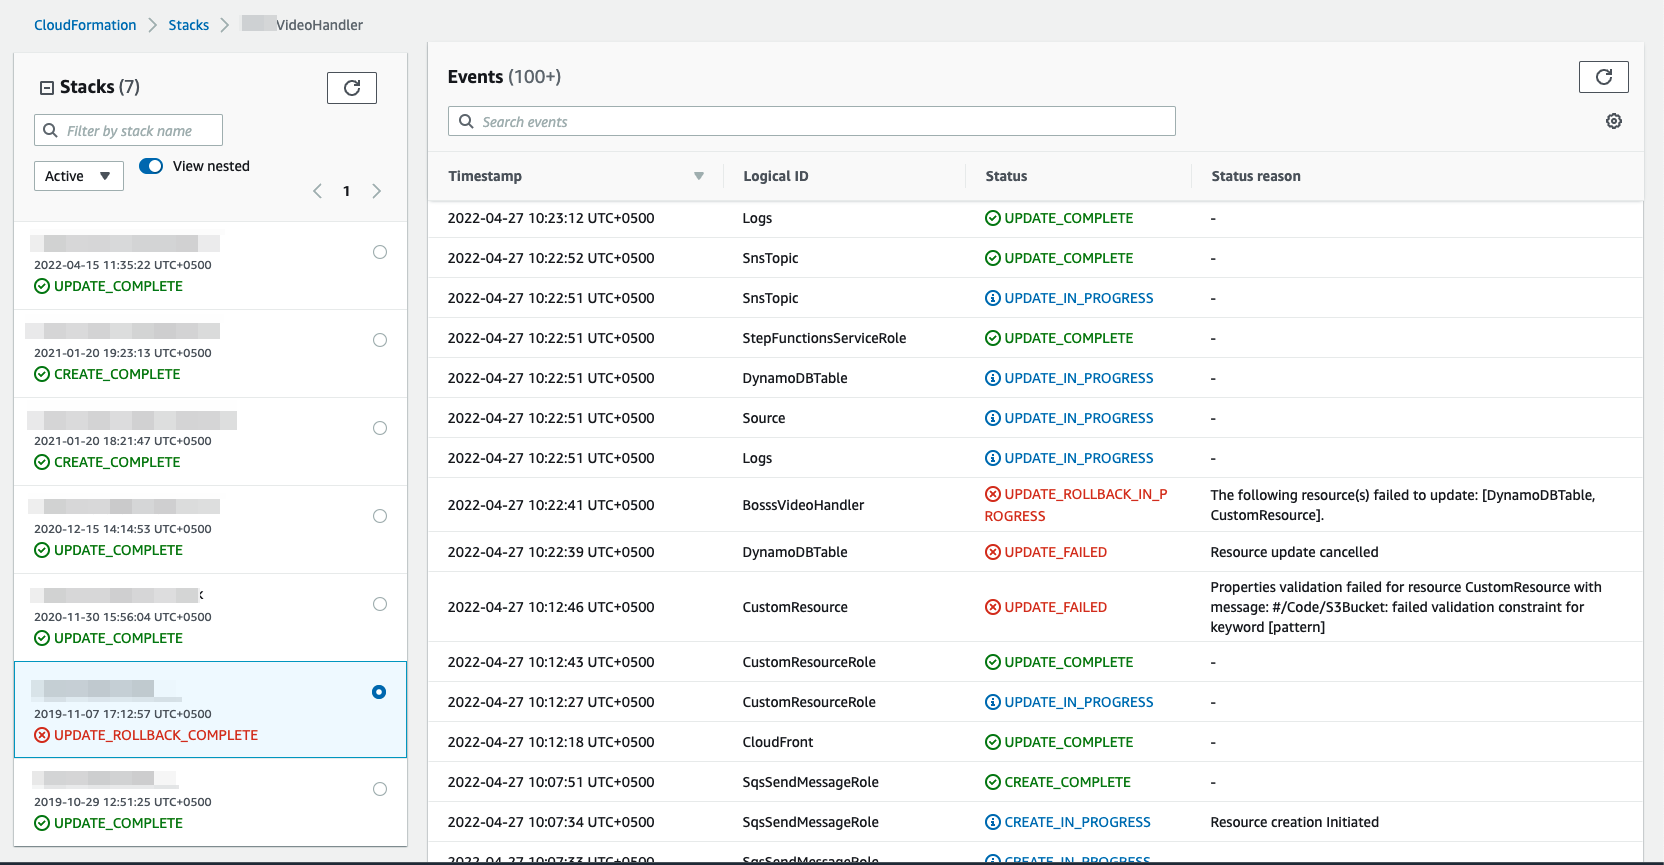The width and height of the screenshot is (1664, 865).
Task: Collapse the Stacks panel heading icon
Action: pyautogui.click(x=47, y=88)
